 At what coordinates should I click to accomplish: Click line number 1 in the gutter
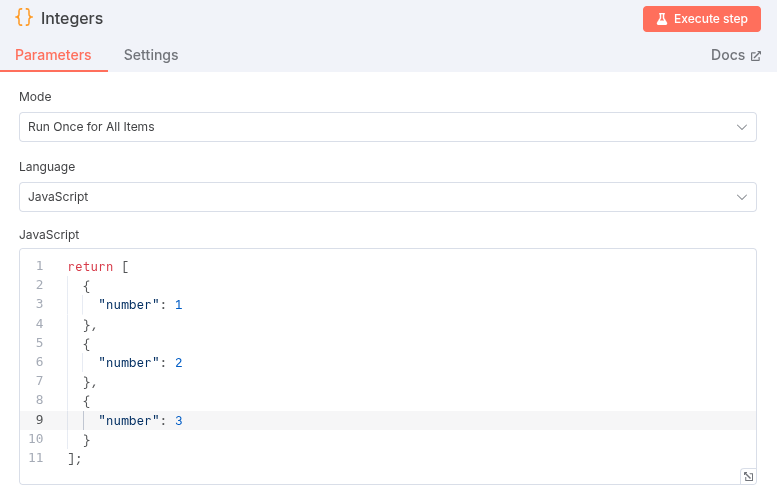39,266
